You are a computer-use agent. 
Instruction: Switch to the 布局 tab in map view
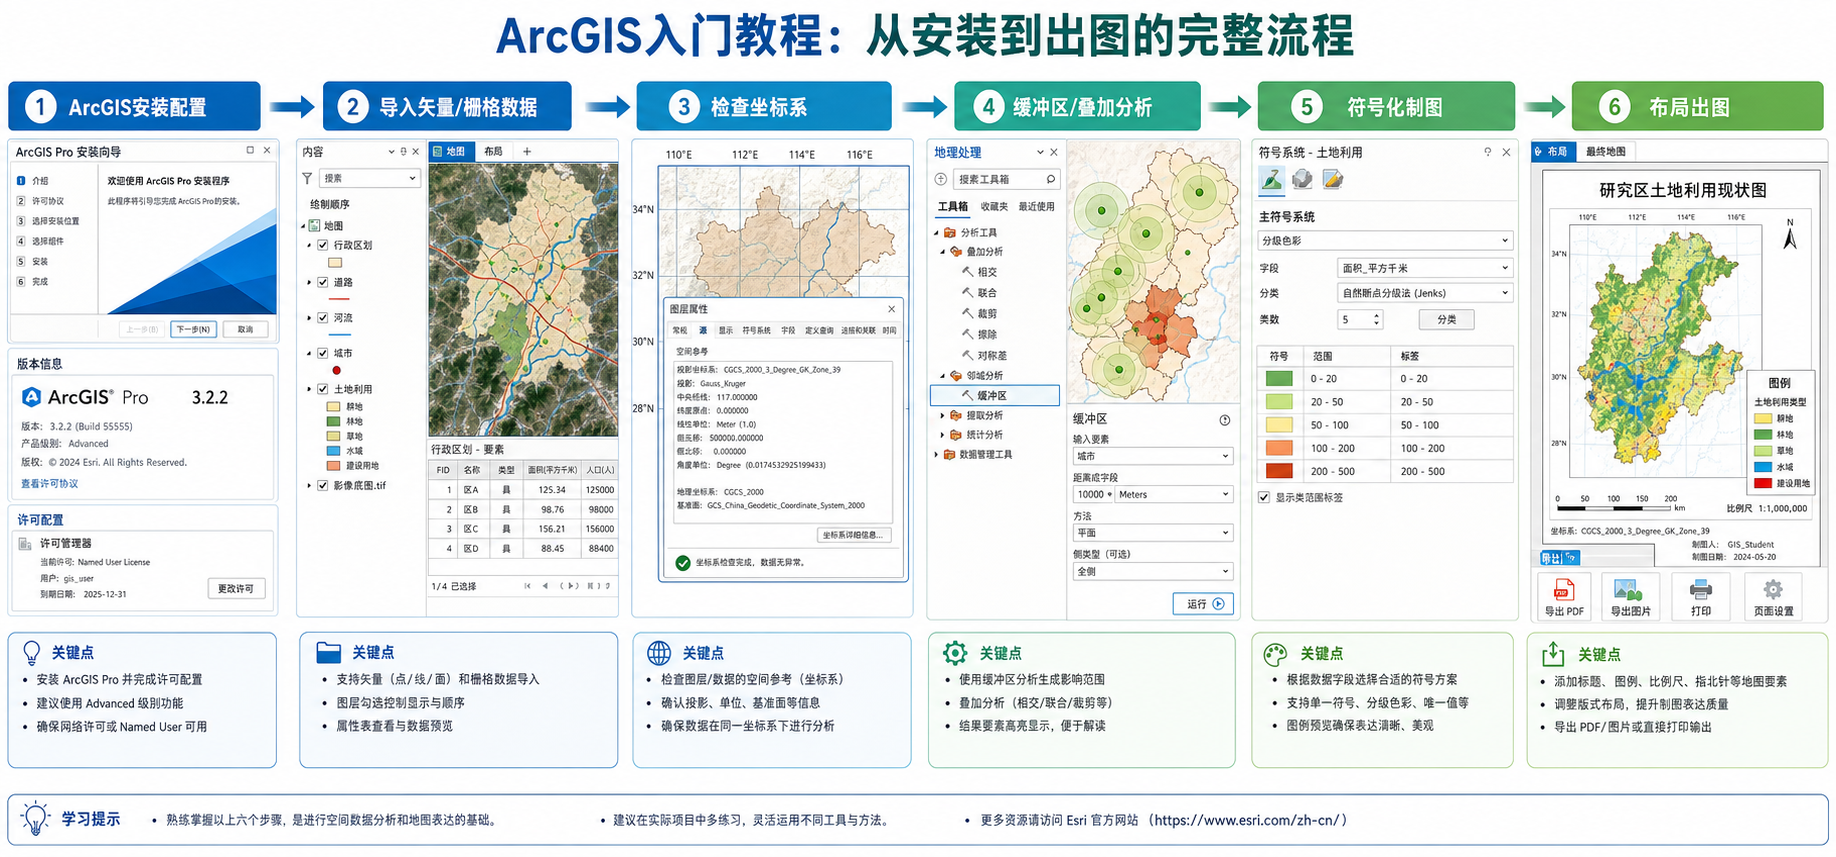click(x=493, y=152)
